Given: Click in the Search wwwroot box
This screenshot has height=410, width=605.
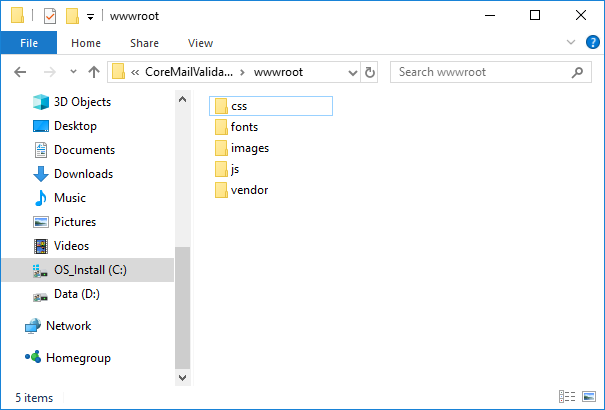Looking at the screenshot, I should tap(480, 72).
